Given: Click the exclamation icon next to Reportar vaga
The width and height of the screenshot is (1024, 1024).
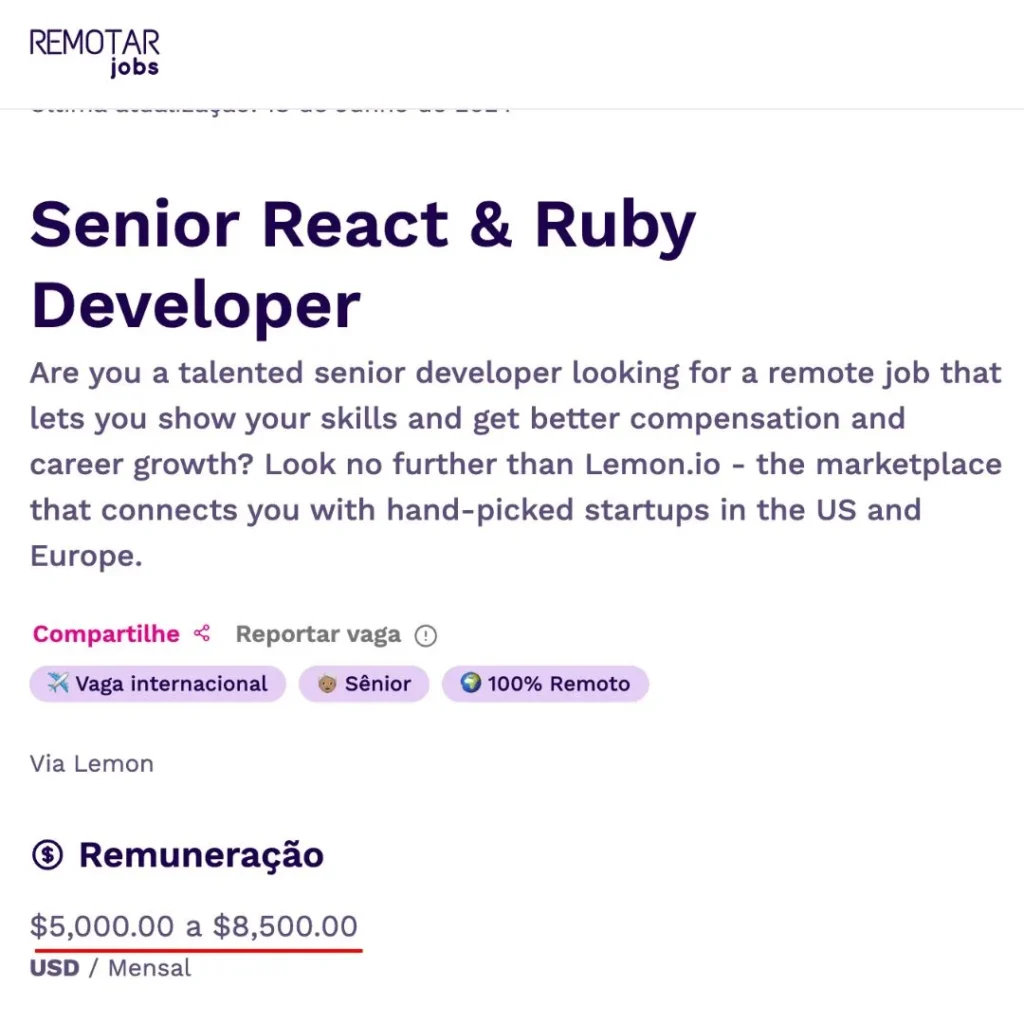Looking at the screenshot, I should click(426, 635).
